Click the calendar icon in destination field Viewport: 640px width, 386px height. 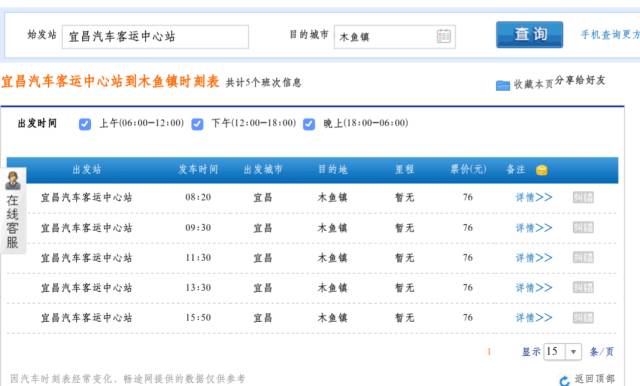(x=444, y=36)
